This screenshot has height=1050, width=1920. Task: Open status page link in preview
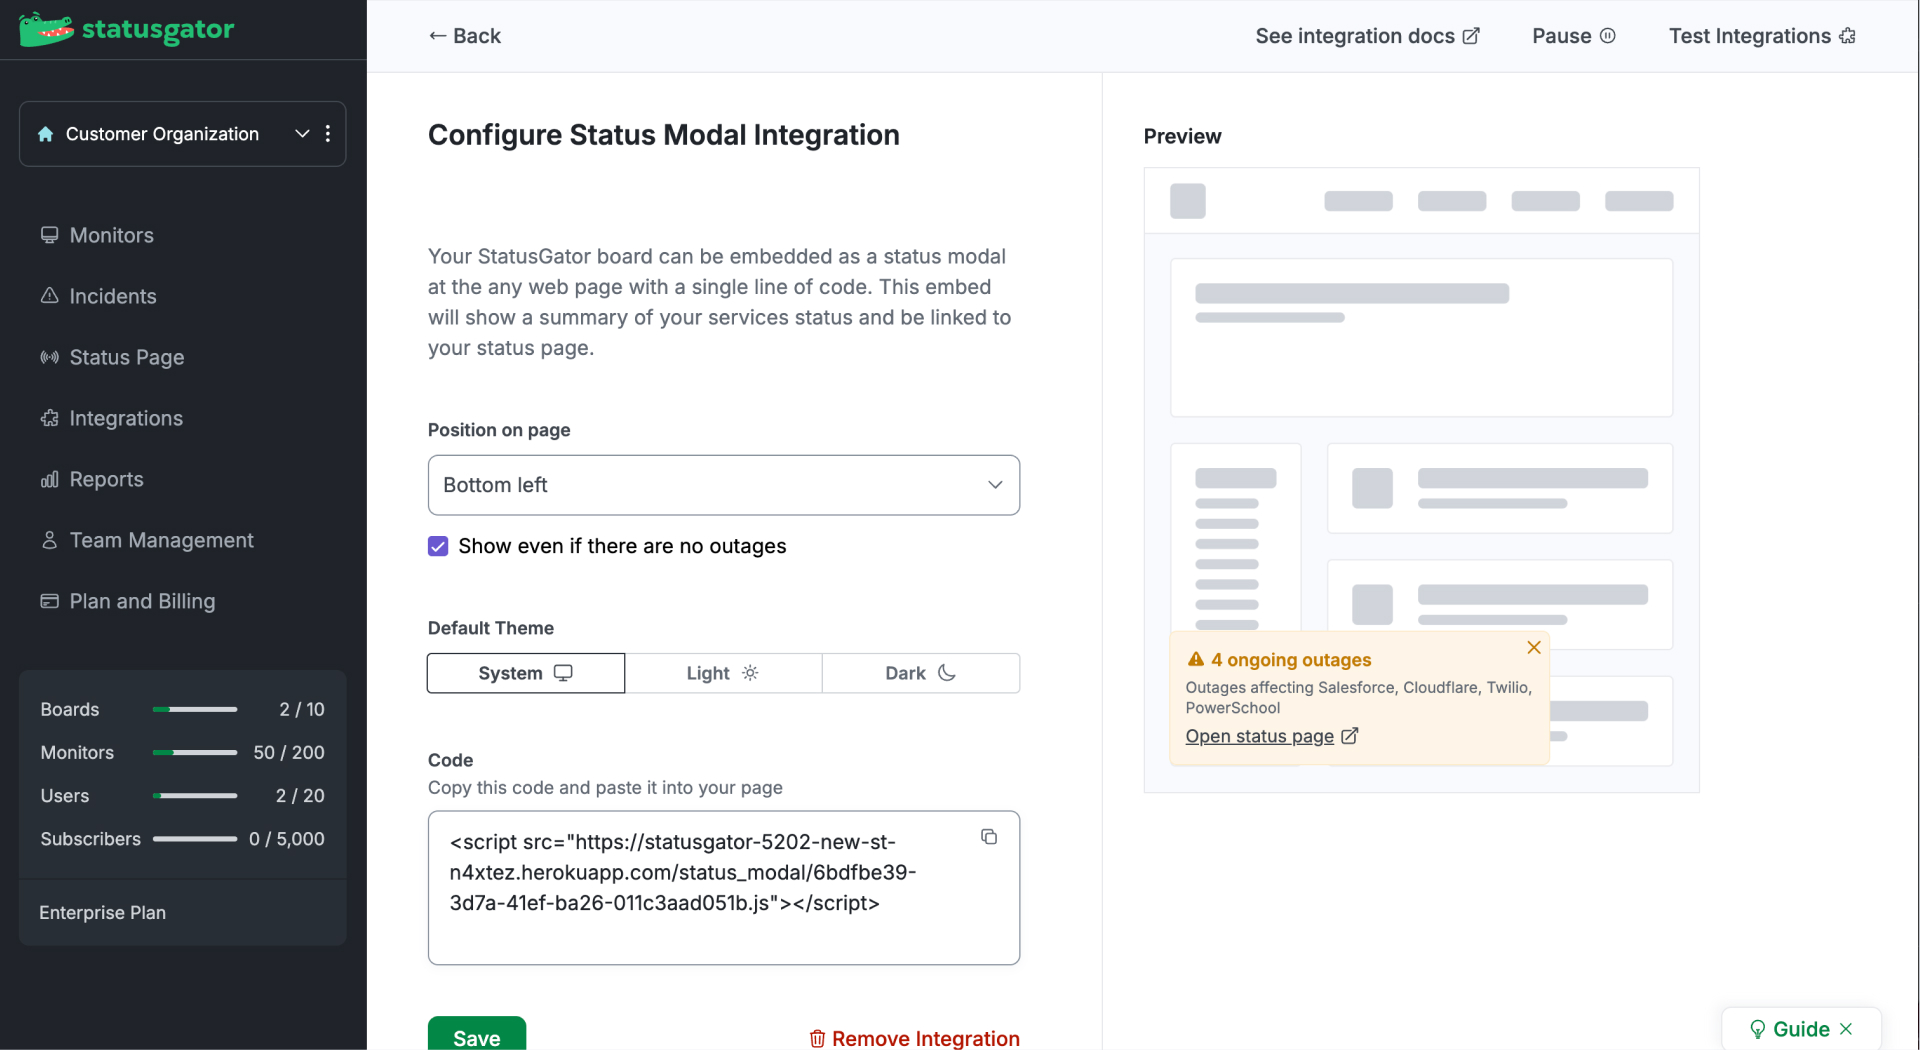(x=1259, y=736)
